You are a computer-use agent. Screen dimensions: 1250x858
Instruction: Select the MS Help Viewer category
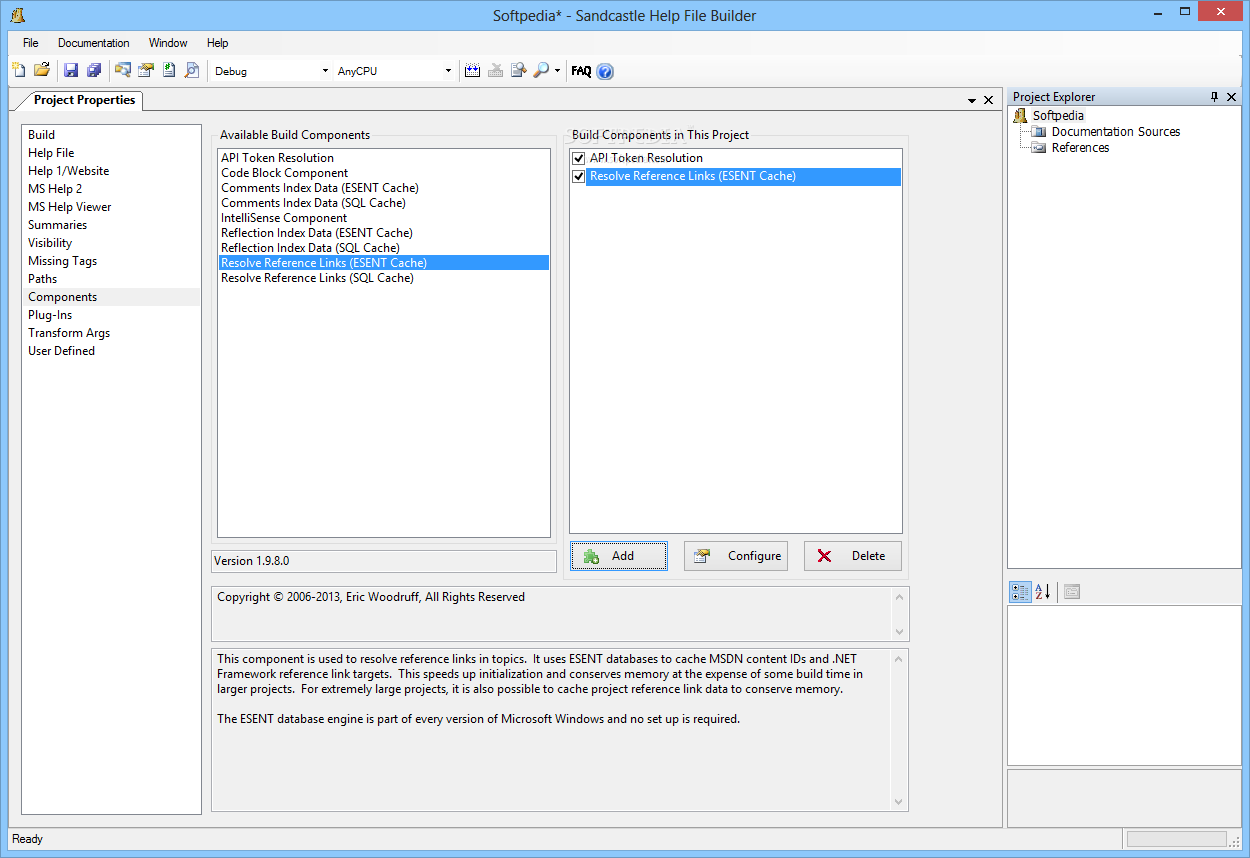click(x=111, y=207)
